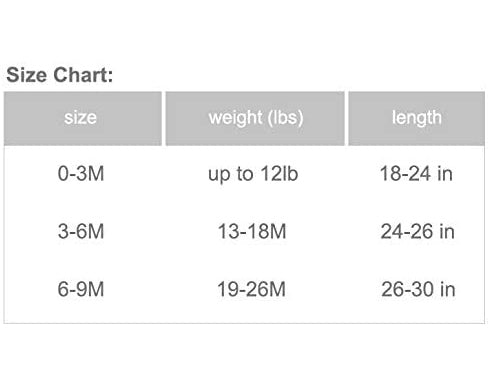Click the 13-18M weight cell

pyautogui.click(x=252, y=231)
